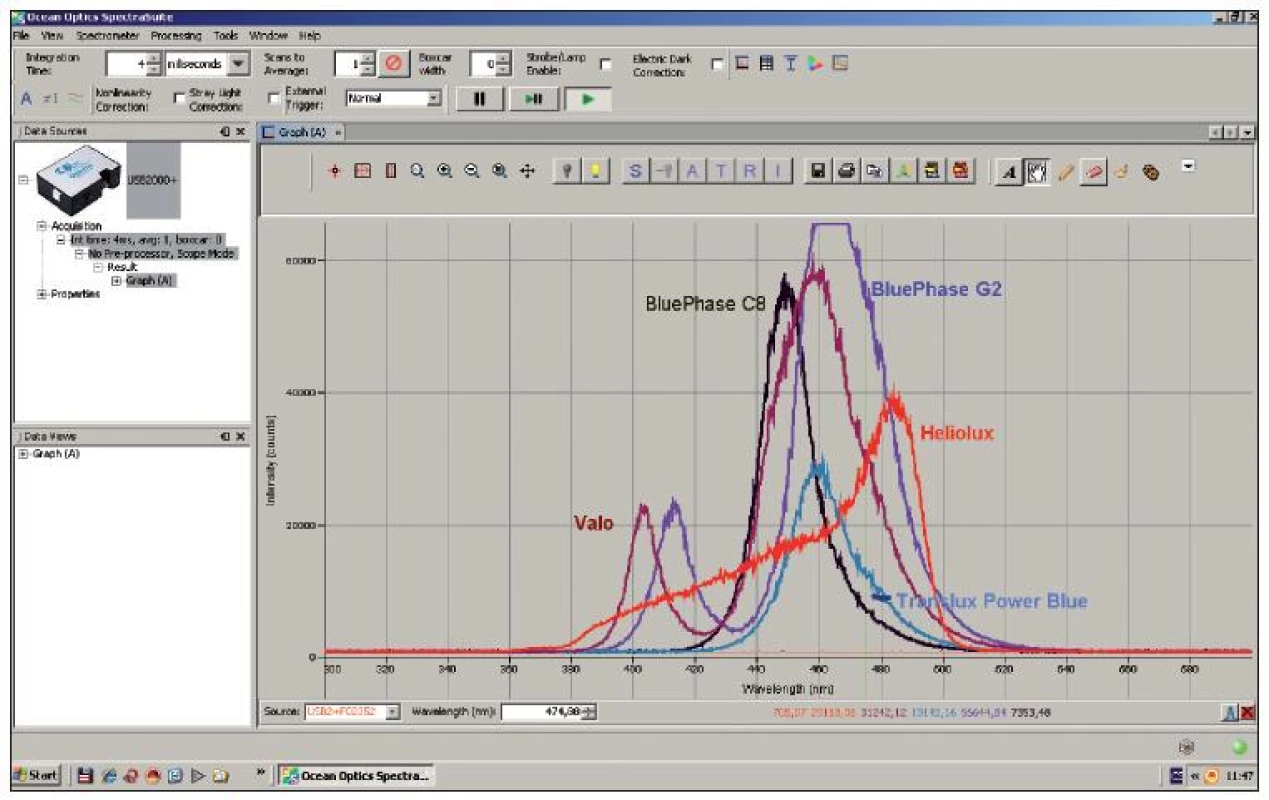The image size is (1269, 800).
Task: Store reference spectrum with yellow bulb icon
Action: pyautogui.click(x=596, y=172)
